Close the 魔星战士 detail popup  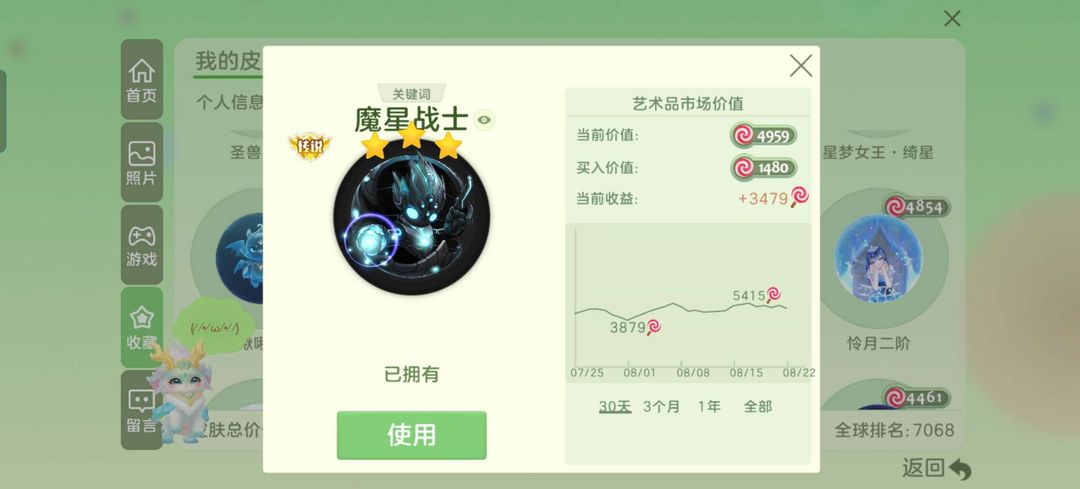800,66
